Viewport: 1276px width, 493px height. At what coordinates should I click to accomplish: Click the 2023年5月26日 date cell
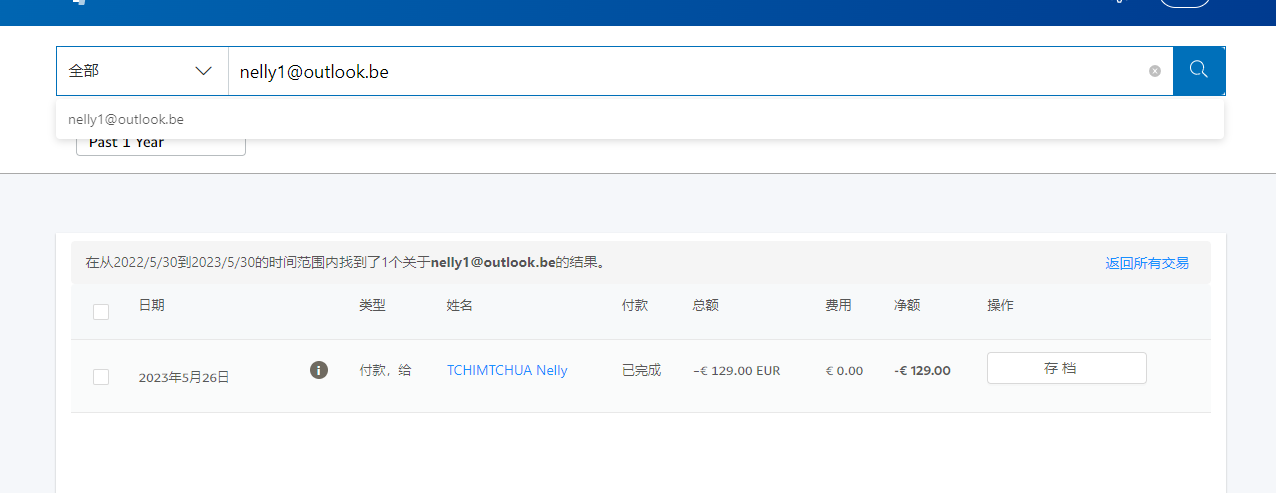[184, 377]
